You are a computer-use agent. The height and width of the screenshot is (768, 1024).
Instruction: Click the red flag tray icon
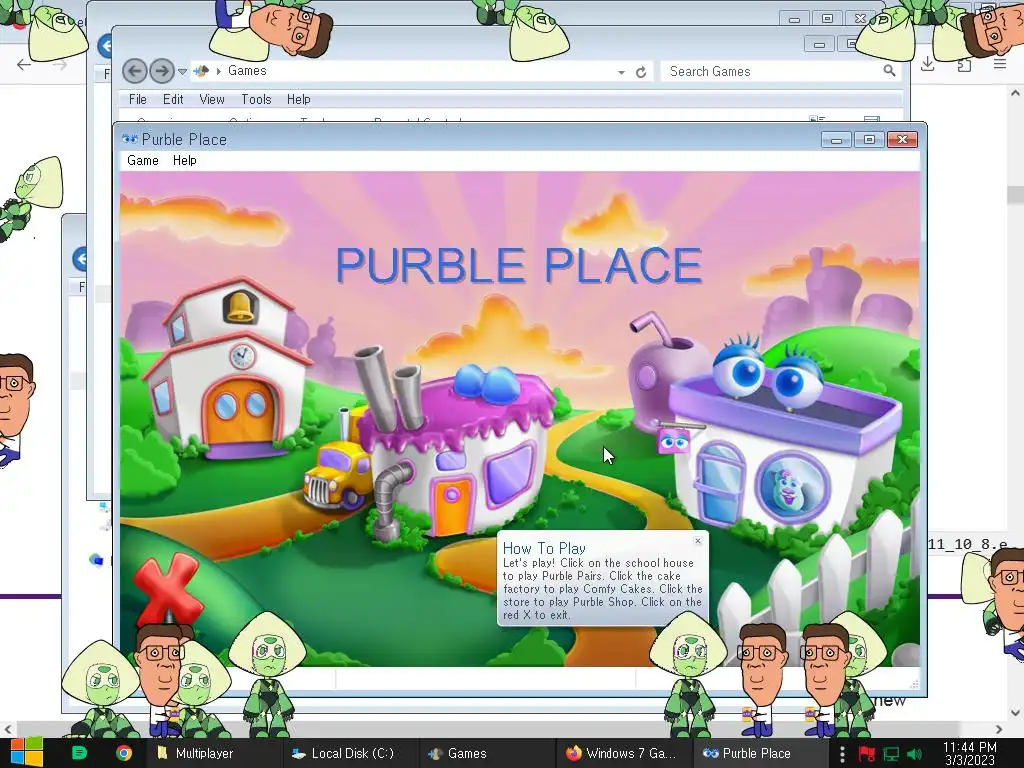click(867, 754)
